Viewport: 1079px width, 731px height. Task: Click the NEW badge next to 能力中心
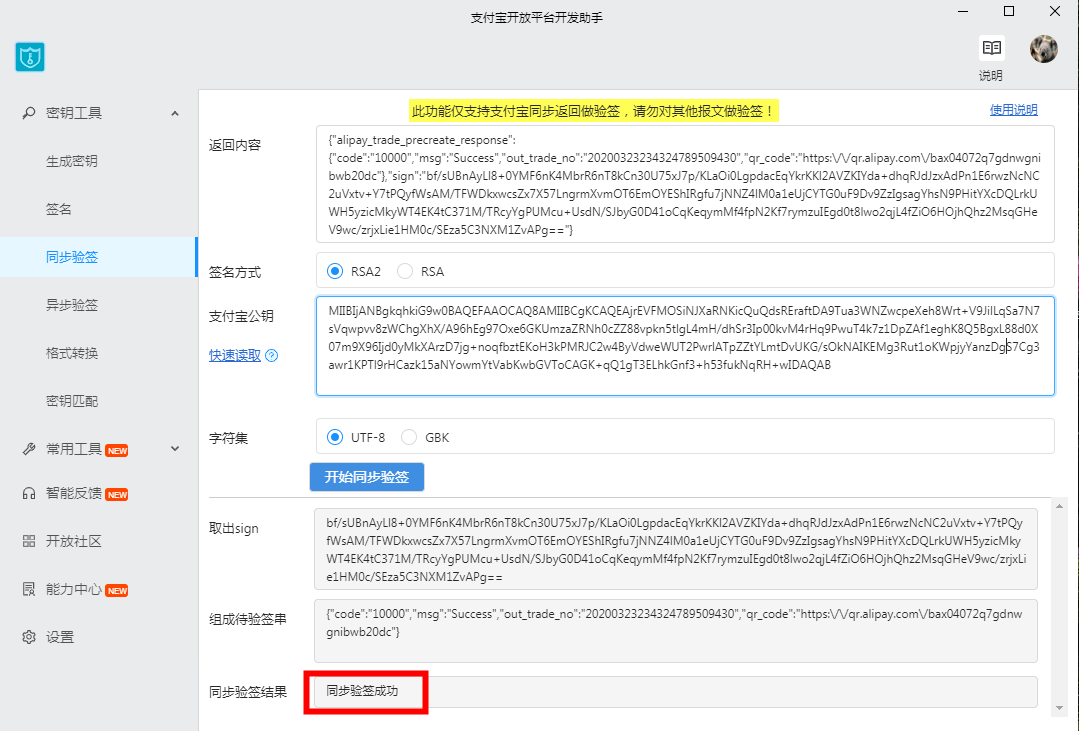coord(117,591)
